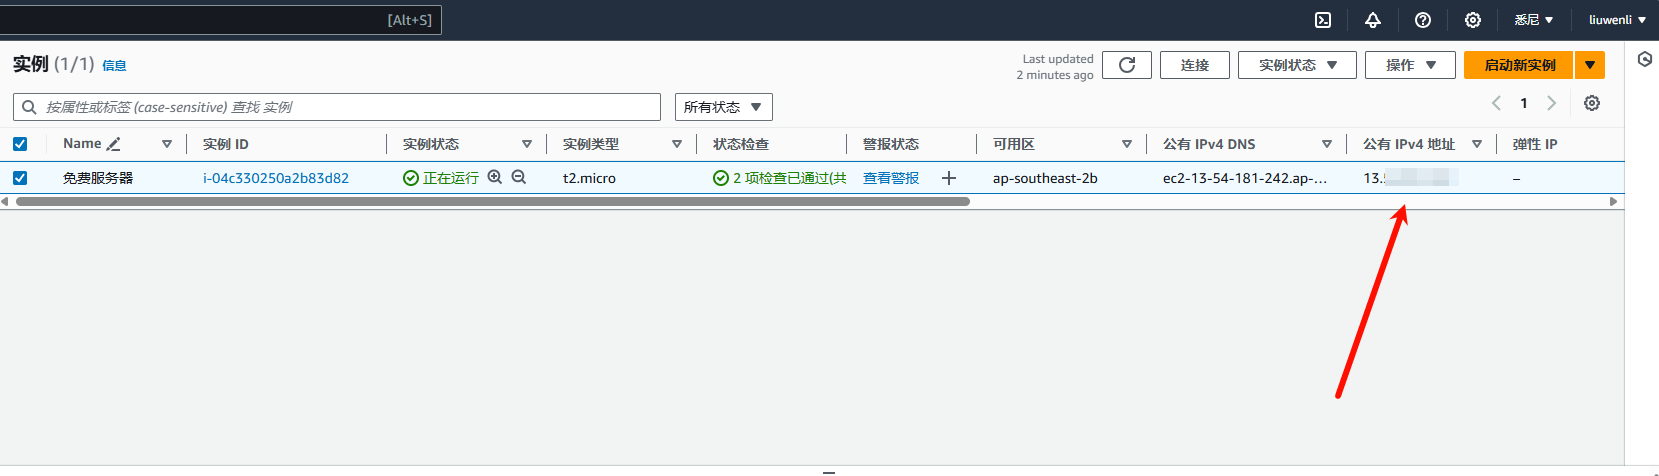1659x476 pixels.
Task: Open the notifications bell icon
Action: (1373, 20)
